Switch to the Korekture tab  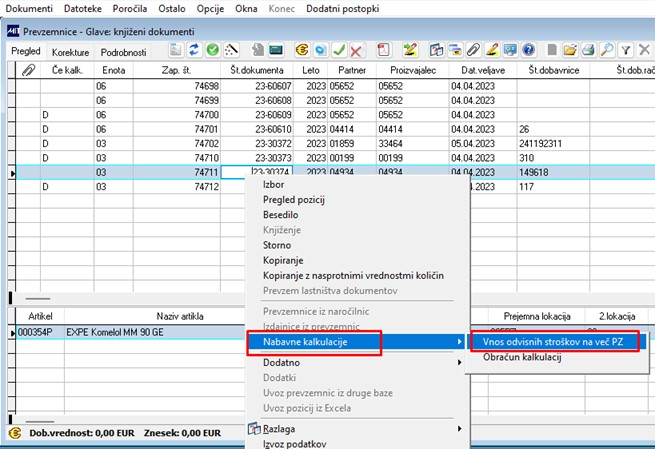tap(69, 50)
